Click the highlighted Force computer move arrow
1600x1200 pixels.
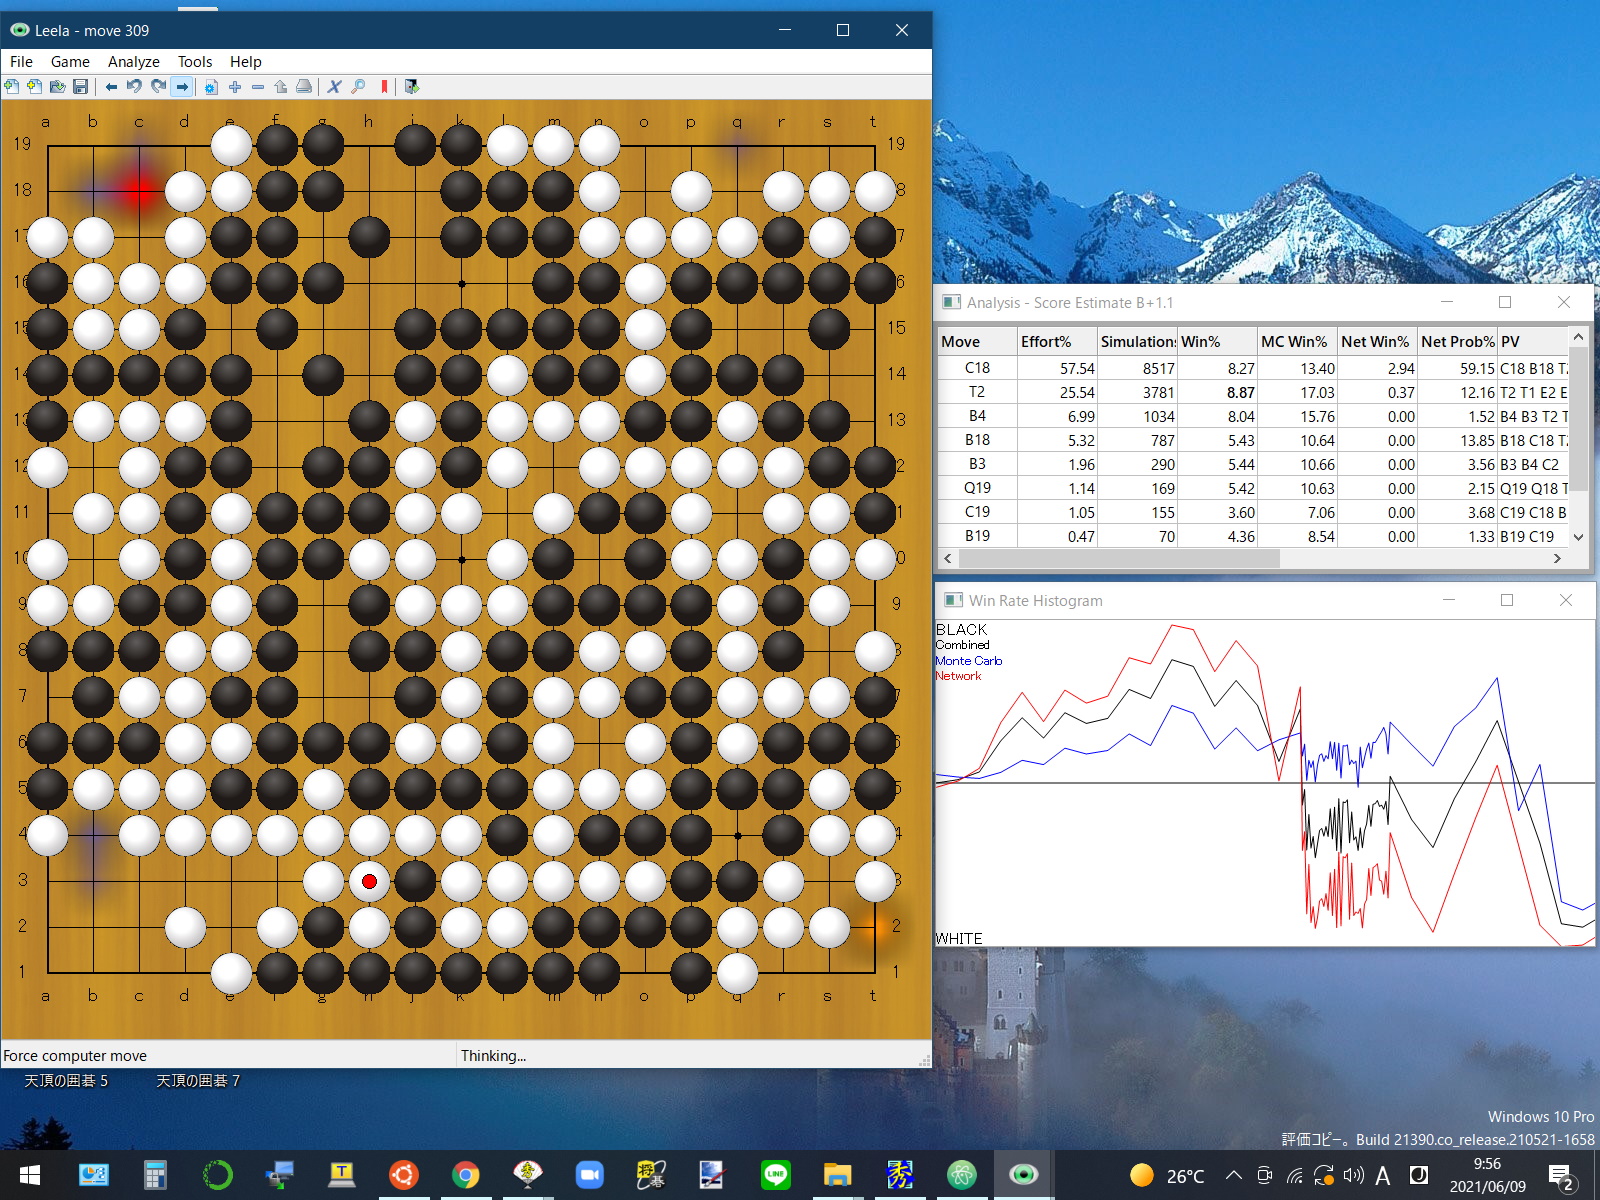click(182, 87)
